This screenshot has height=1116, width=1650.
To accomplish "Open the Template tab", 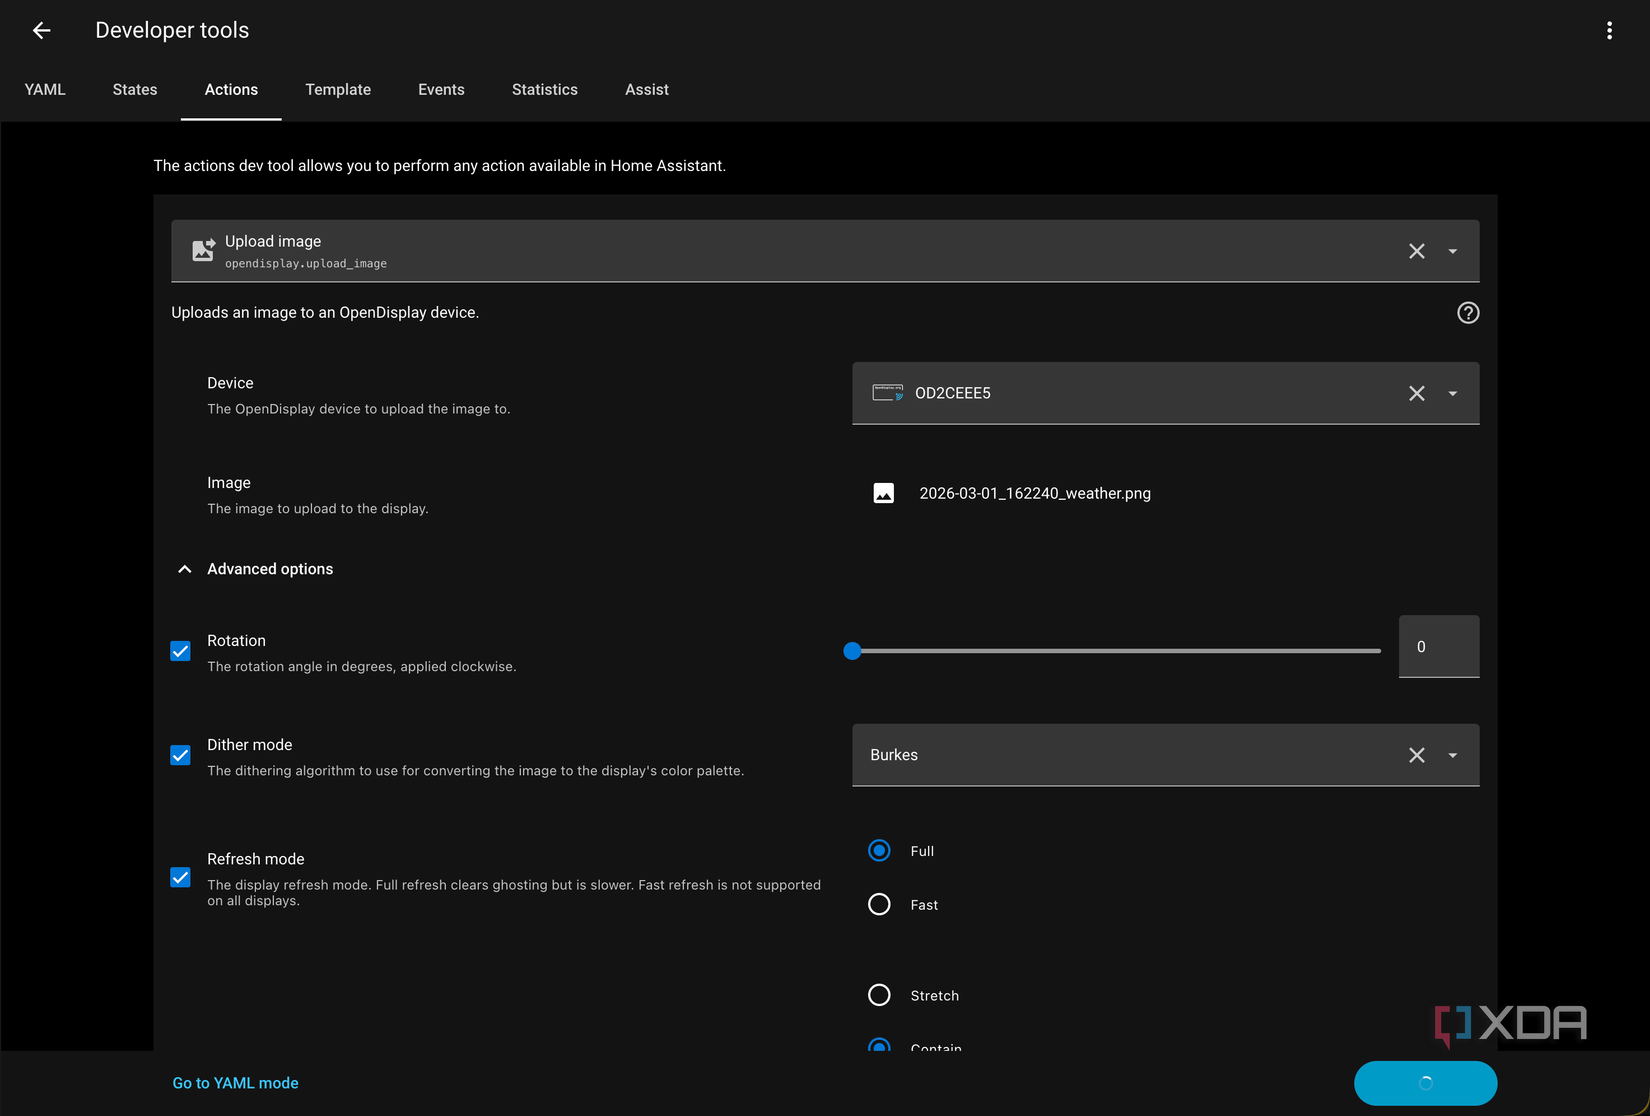I will [338, 89].
